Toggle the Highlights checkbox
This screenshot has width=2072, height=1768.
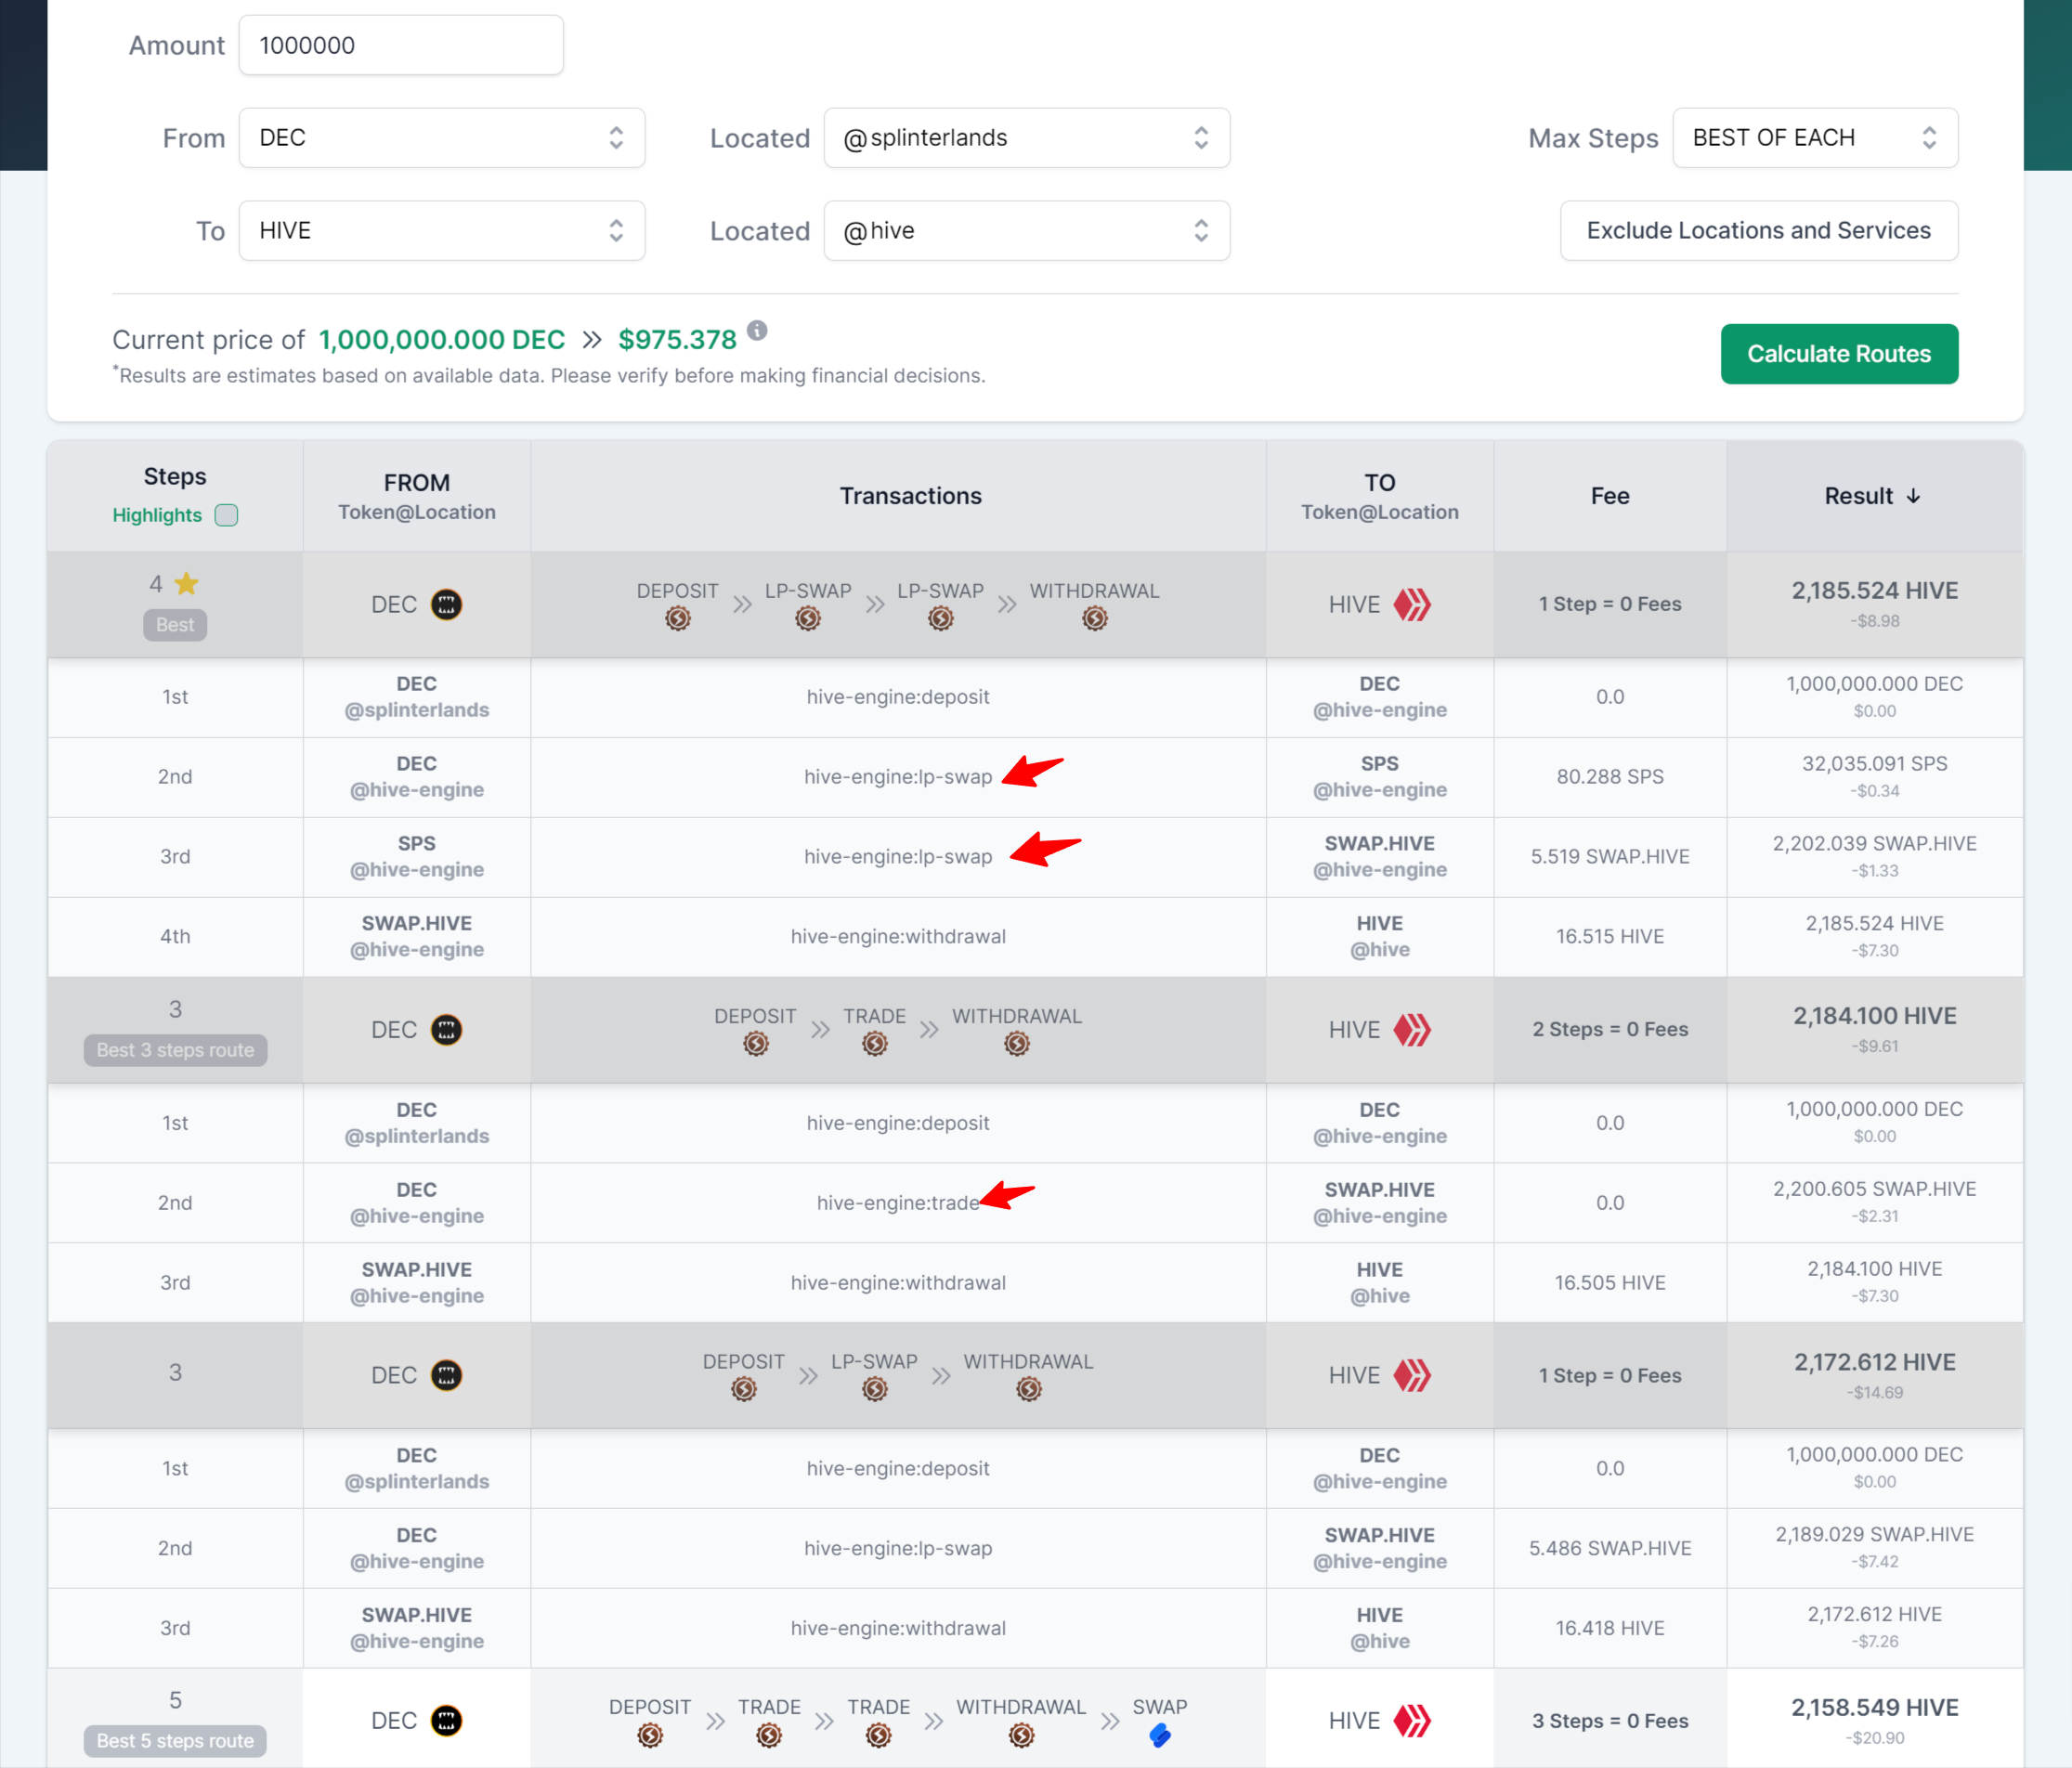click(x=227, y=515)
